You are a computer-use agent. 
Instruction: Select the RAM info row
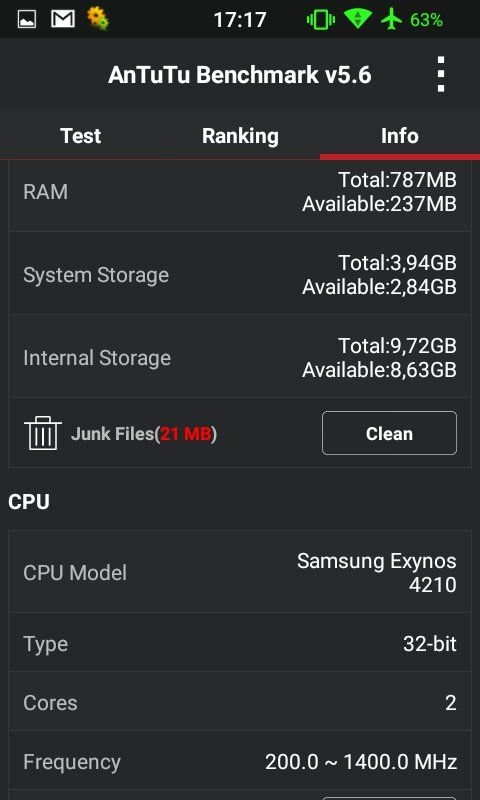240,192
